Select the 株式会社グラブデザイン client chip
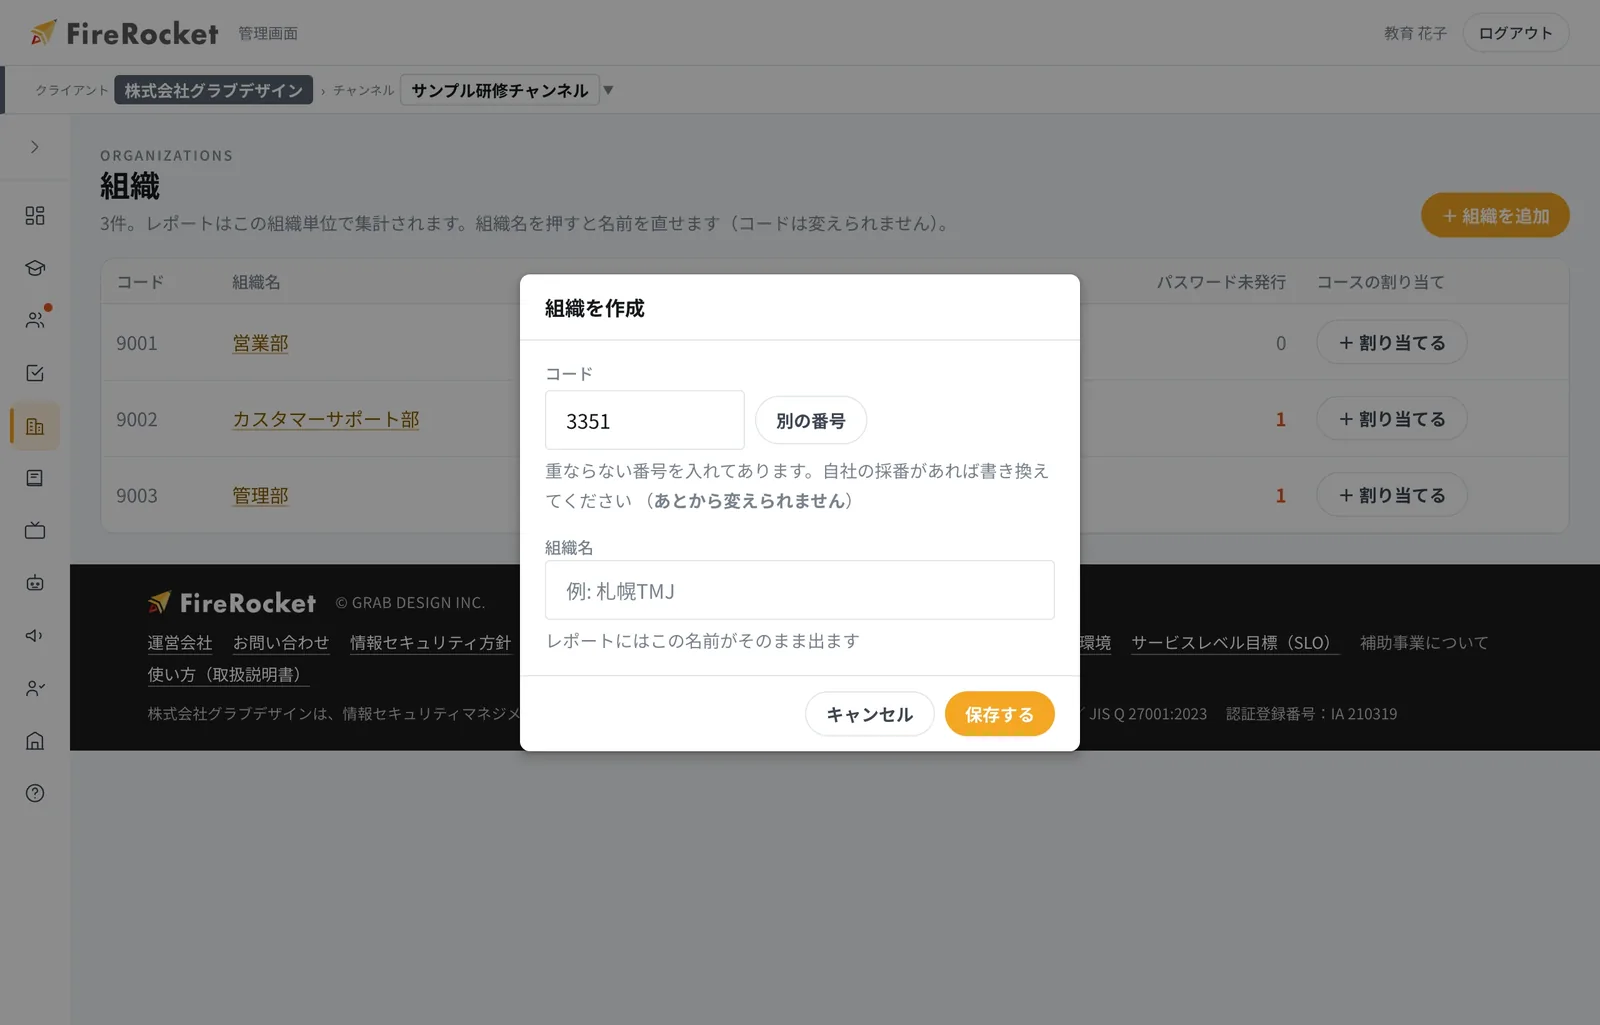1600x1025 pixels. coord(213,90)
